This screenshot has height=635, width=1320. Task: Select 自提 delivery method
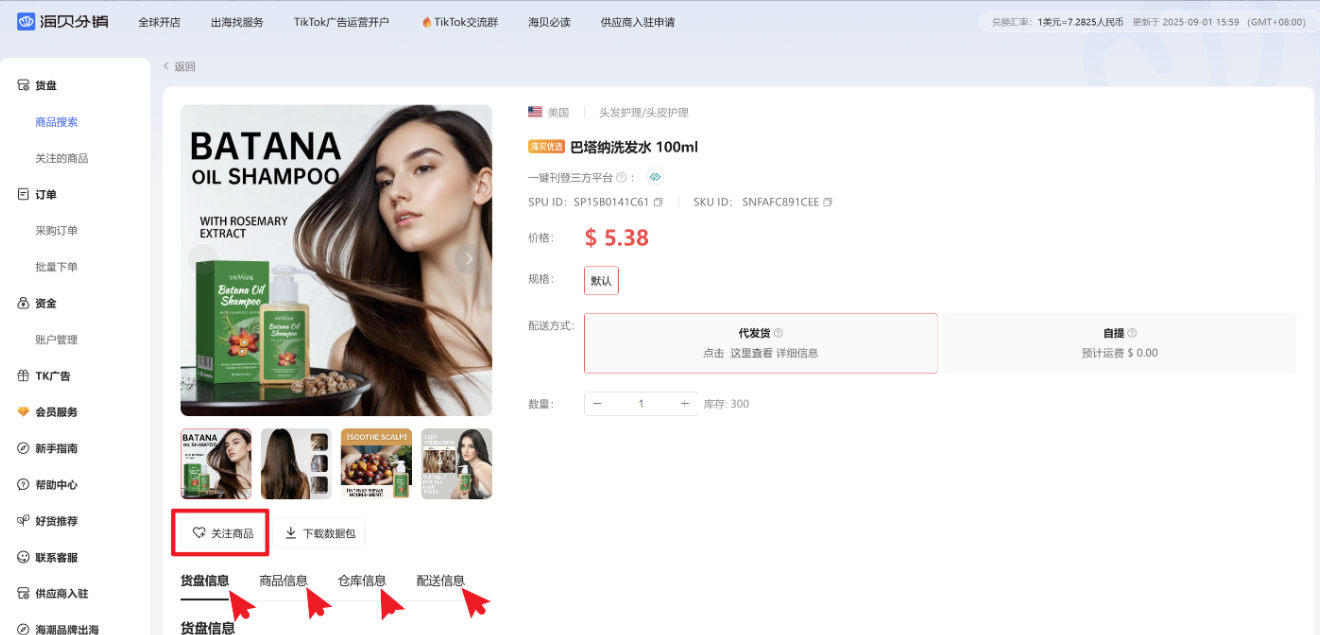1118,343
